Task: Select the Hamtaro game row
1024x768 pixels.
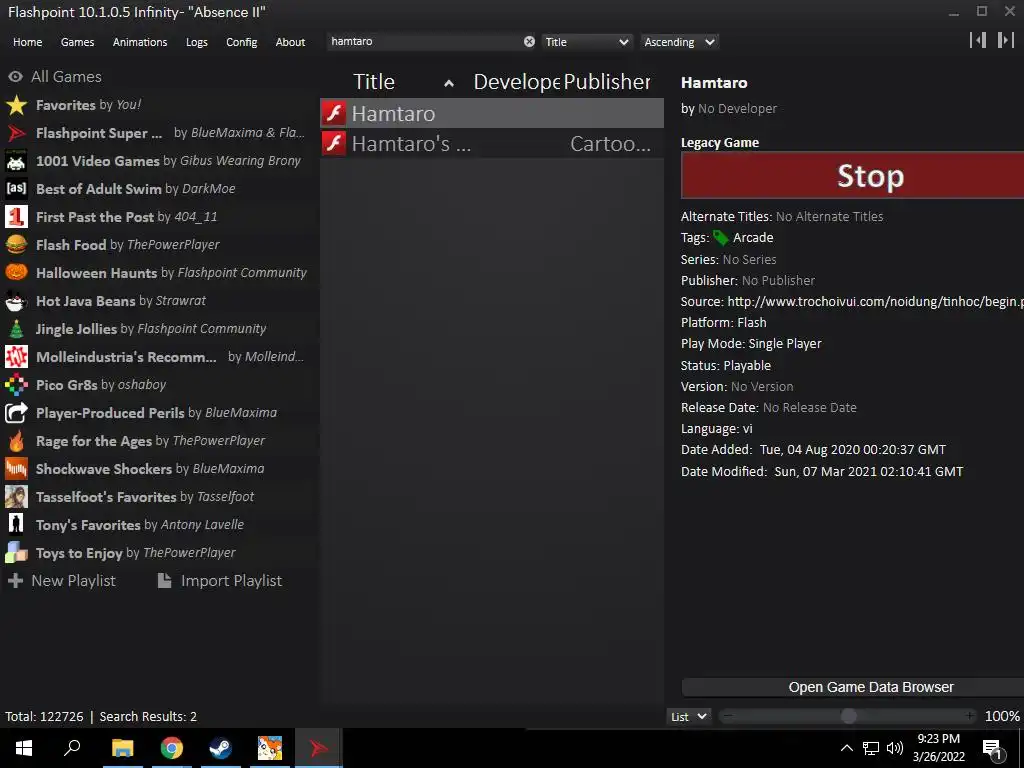Action: coord(492,113)
